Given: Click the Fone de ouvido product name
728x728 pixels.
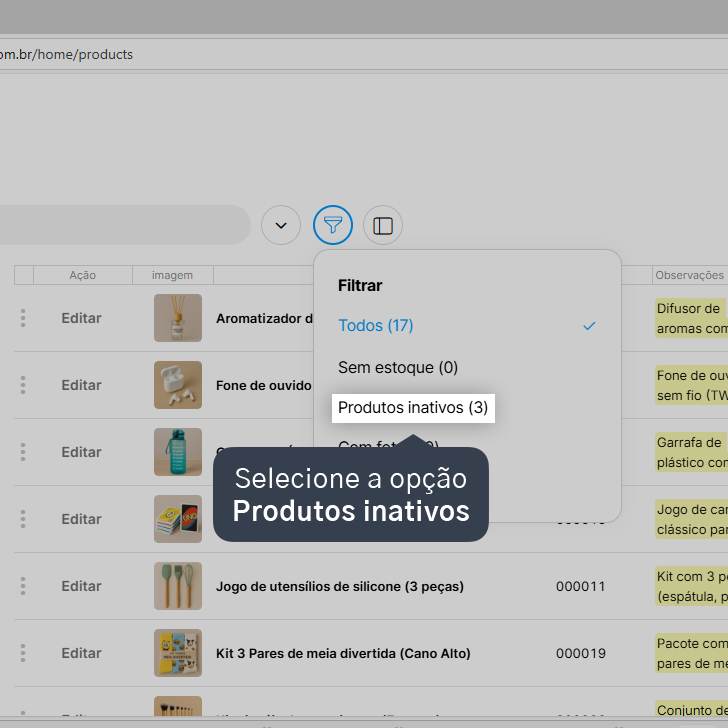Looking at the screenshot, I should 264,385.
